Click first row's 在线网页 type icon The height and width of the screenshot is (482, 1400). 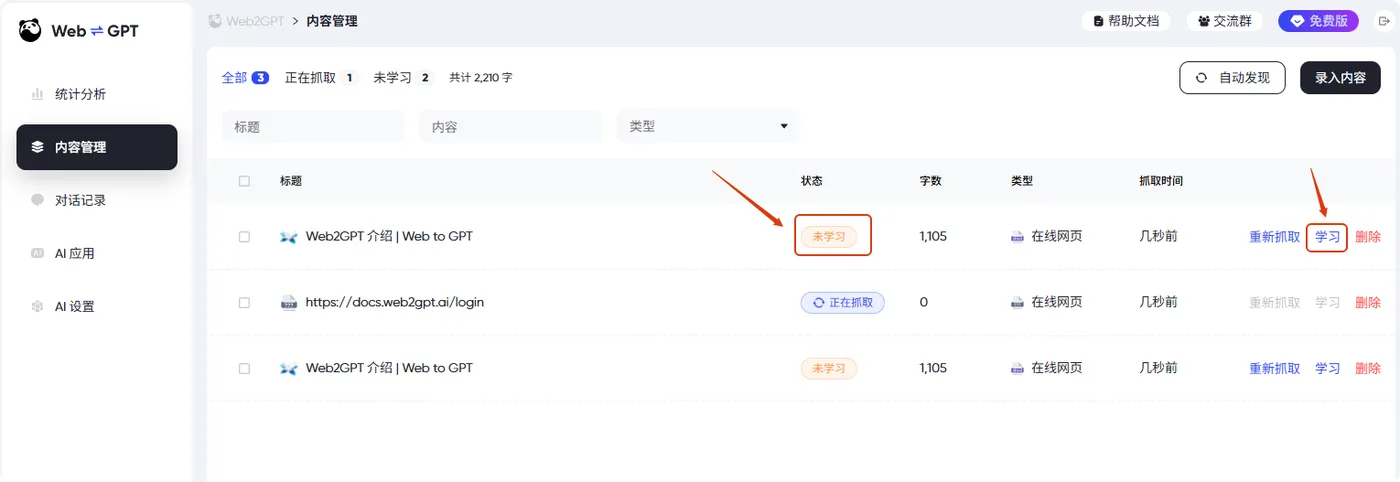click(1017, 237)
